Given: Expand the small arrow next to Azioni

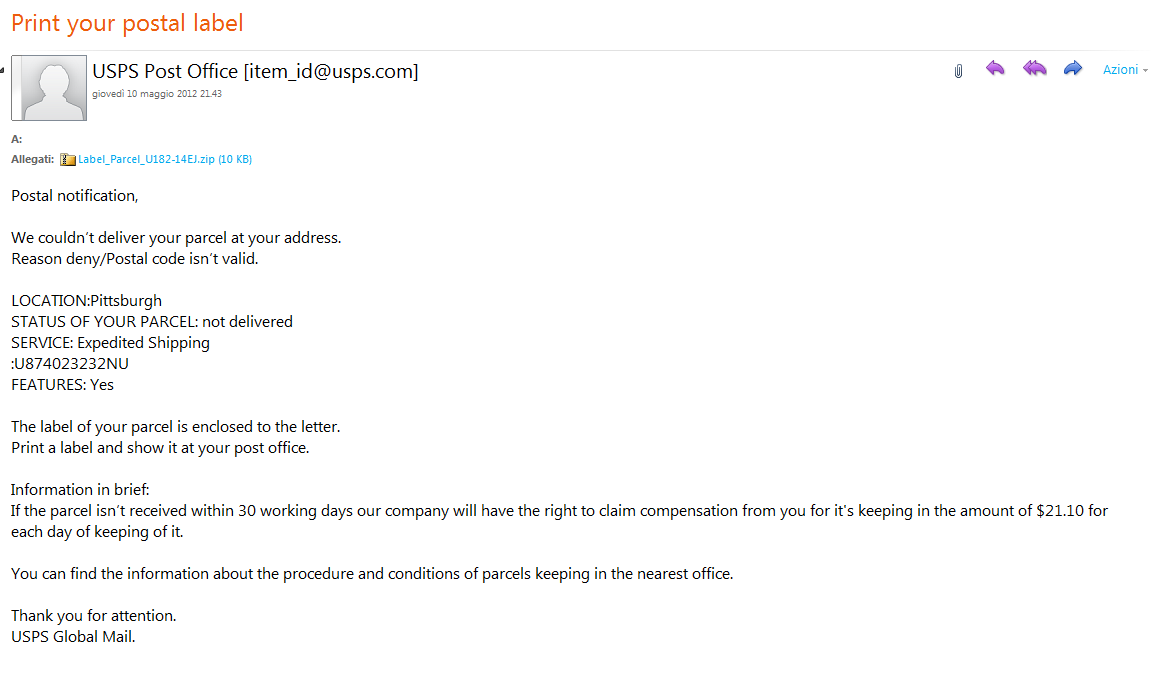Looking at the screenshot, I should pyautogui.click(x=1145, y=70).
